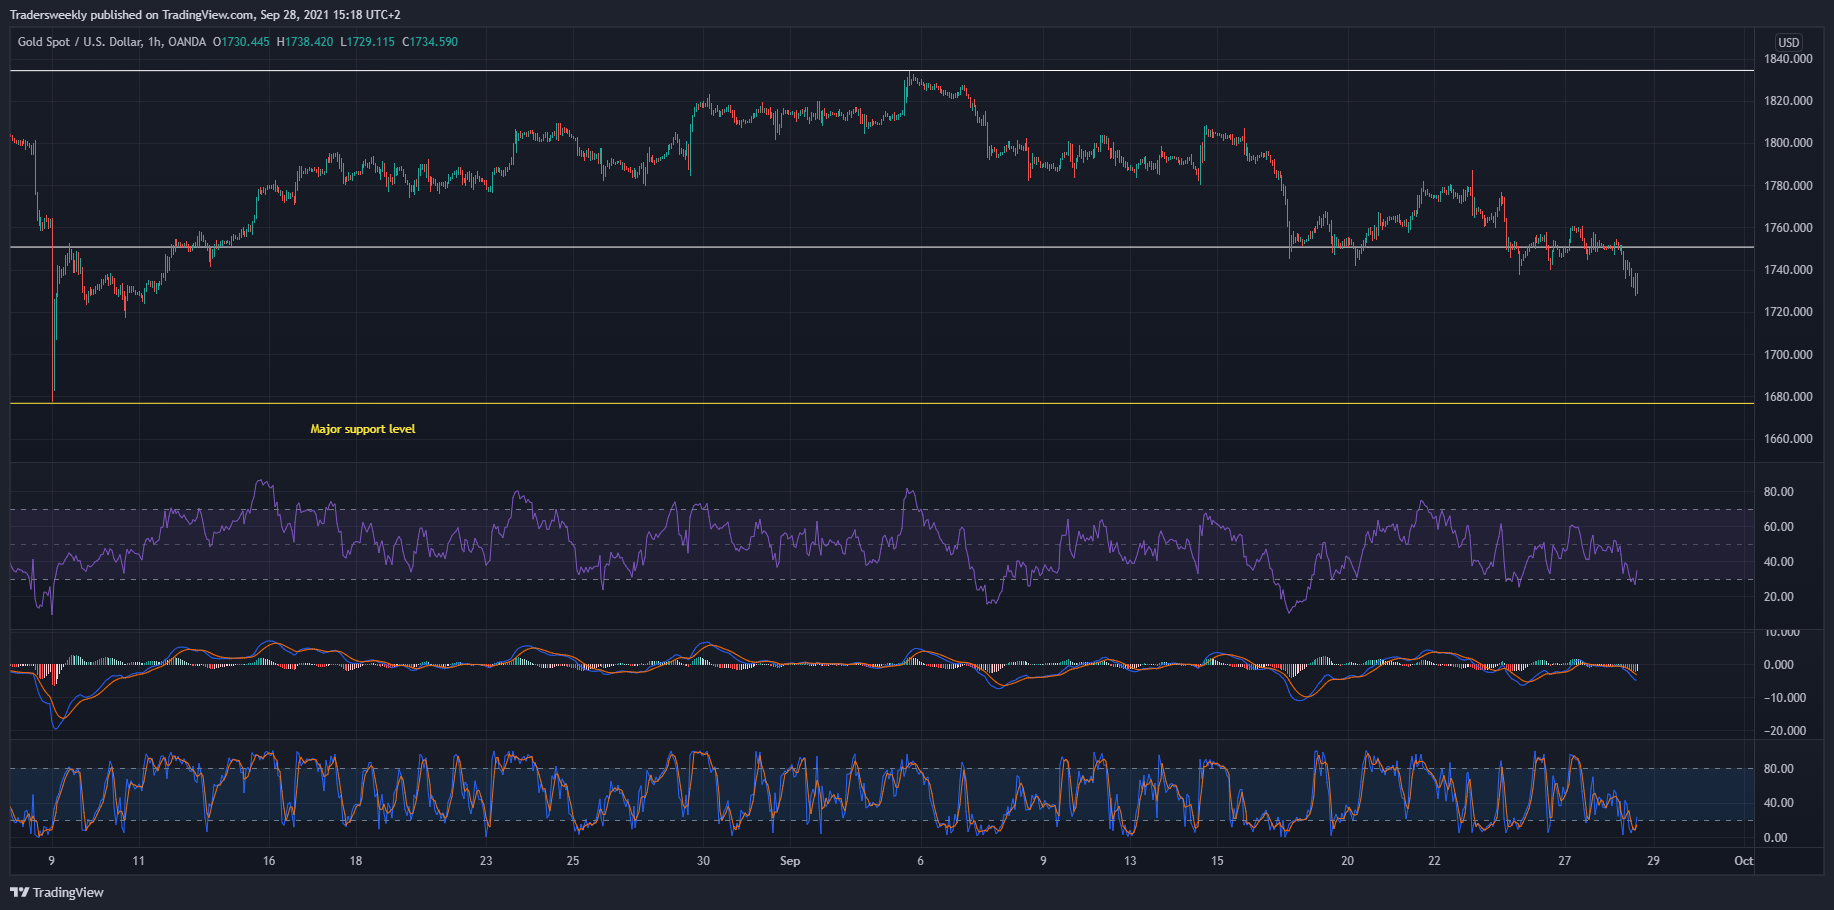
Task: Click the -10.000 MACD scale label
Action: 1785,698
